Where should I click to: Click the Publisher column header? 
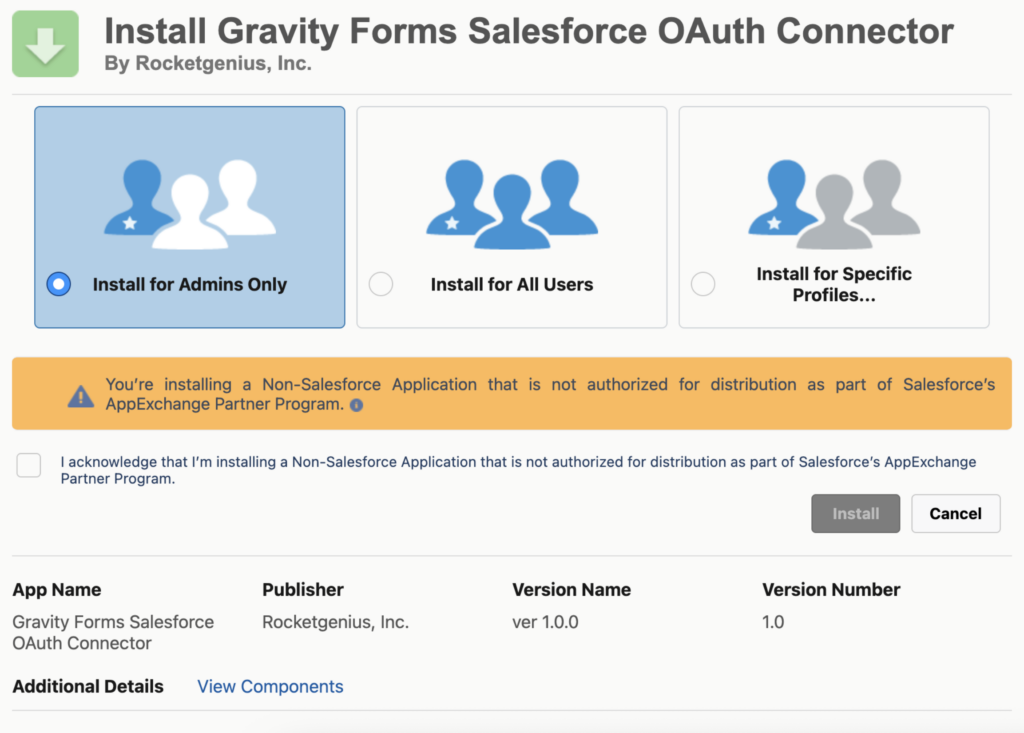(303, 590)
